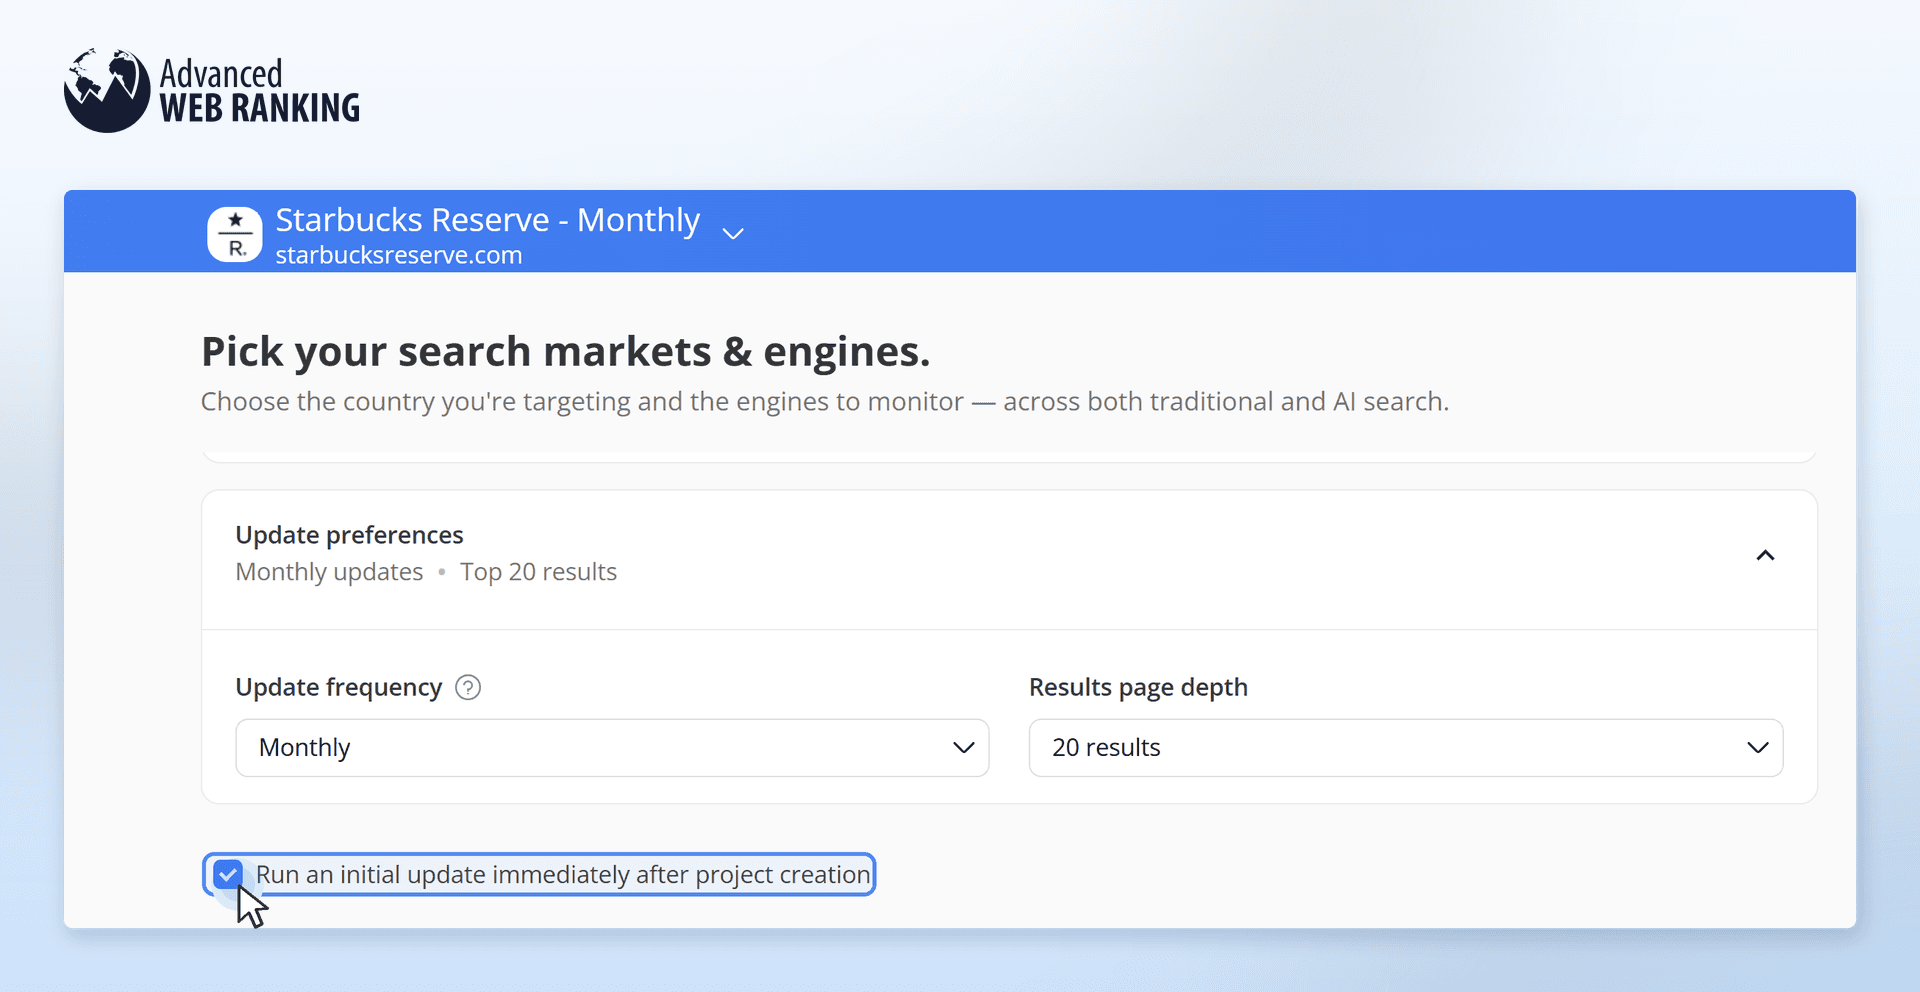Click the Results page depth label

click(1139, 687)
